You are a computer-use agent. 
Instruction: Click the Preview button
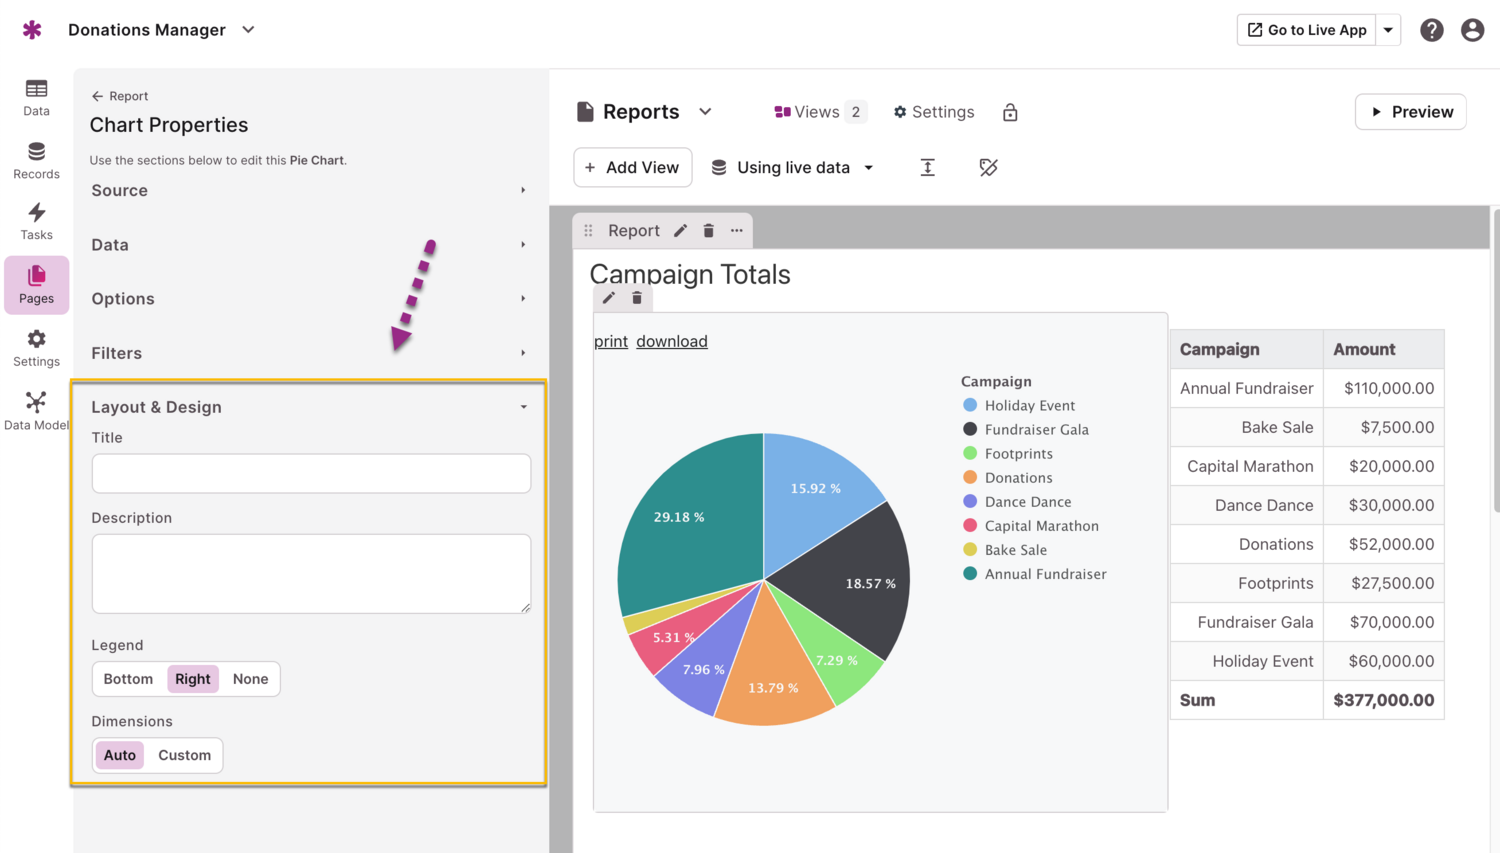1410,112
